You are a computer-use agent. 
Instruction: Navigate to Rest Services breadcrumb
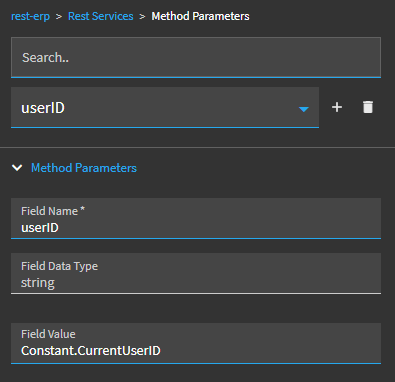(101, 16)
